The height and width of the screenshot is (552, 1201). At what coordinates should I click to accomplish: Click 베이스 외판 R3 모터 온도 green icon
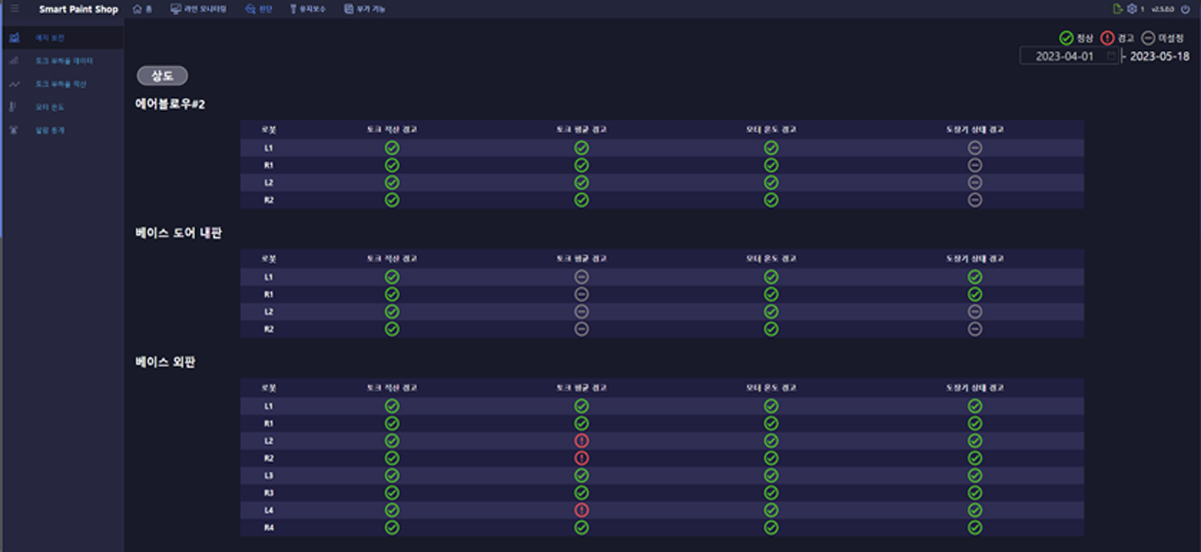pyautogui.click(x=771, y=493)
